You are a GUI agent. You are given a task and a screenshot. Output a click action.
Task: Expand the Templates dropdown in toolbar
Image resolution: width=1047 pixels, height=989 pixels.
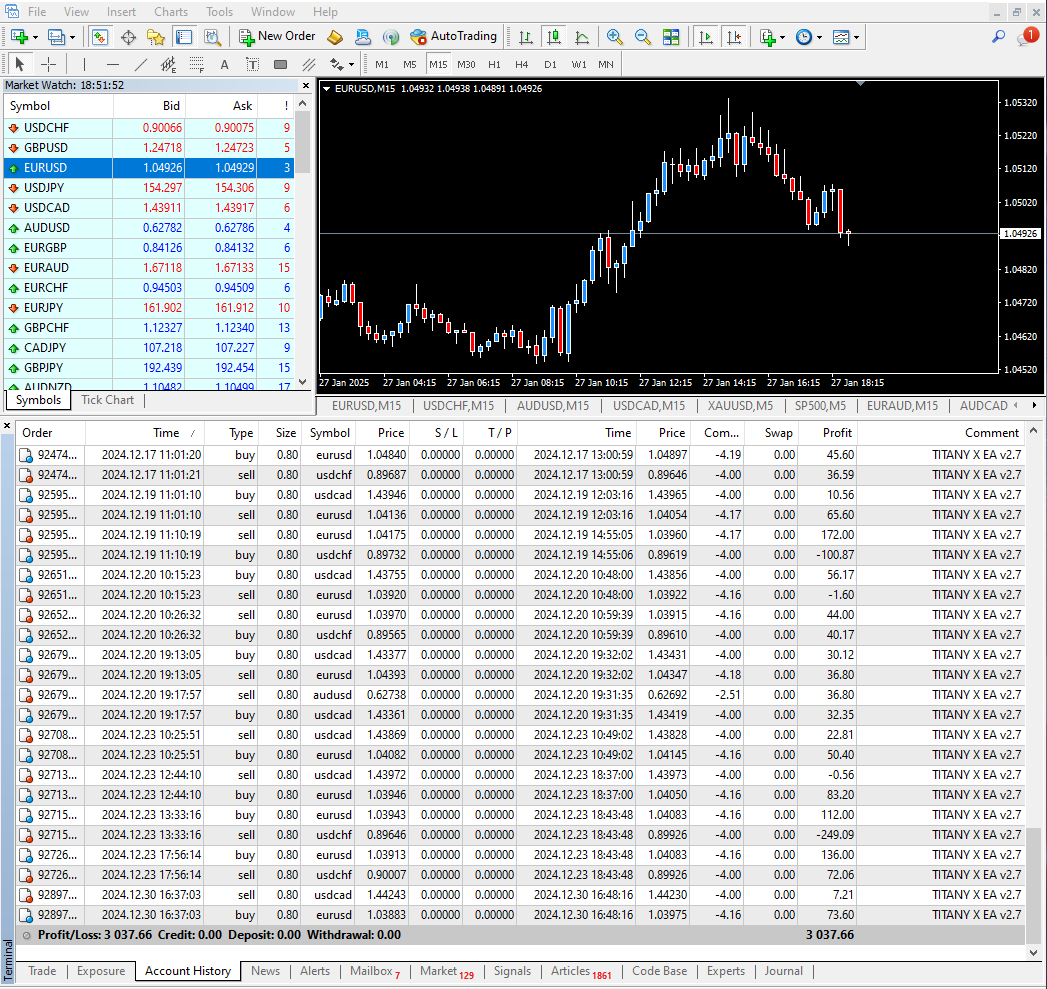(x=857, y=37)
